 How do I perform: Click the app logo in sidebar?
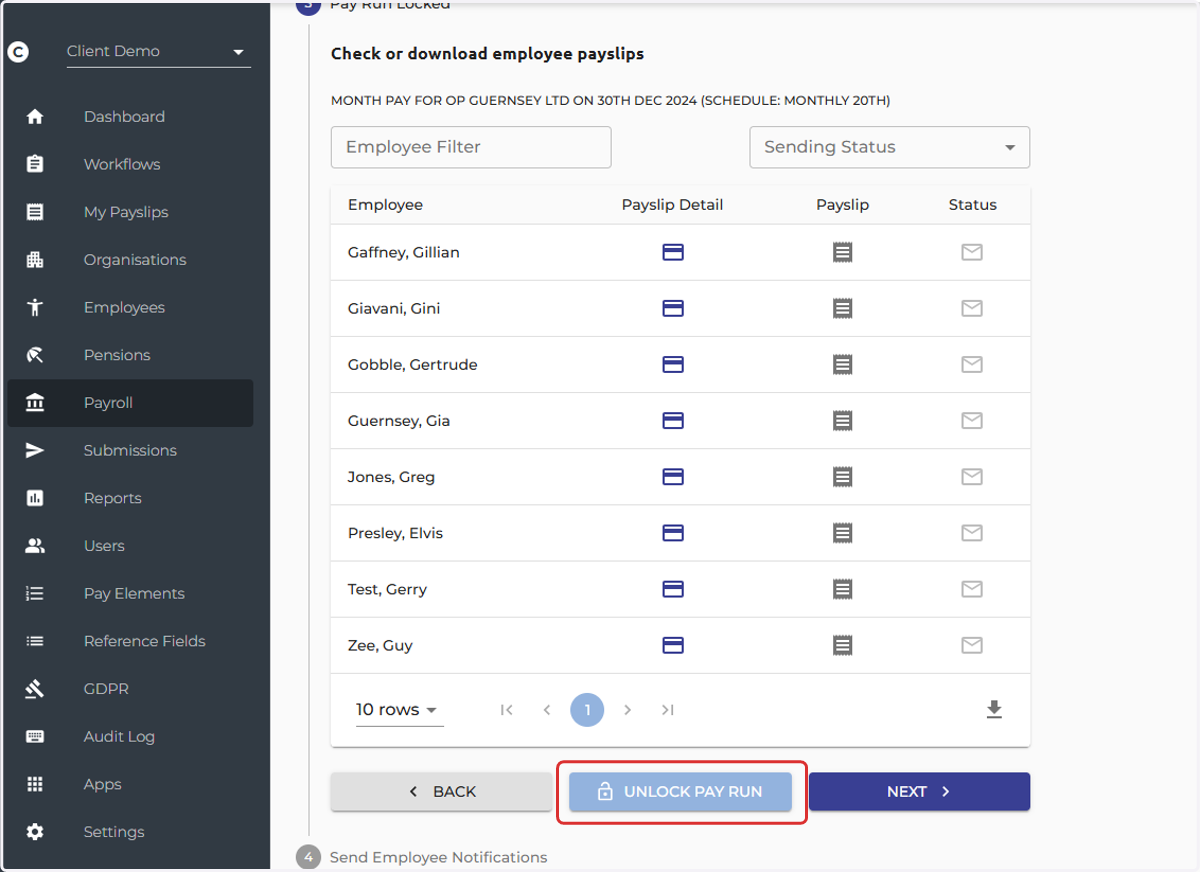pos(18,52)
